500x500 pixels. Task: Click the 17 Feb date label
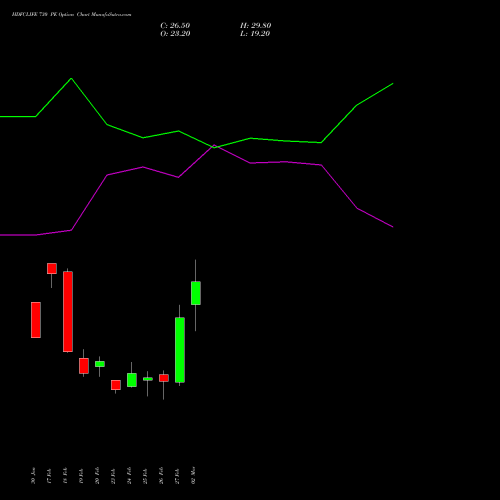49,476
